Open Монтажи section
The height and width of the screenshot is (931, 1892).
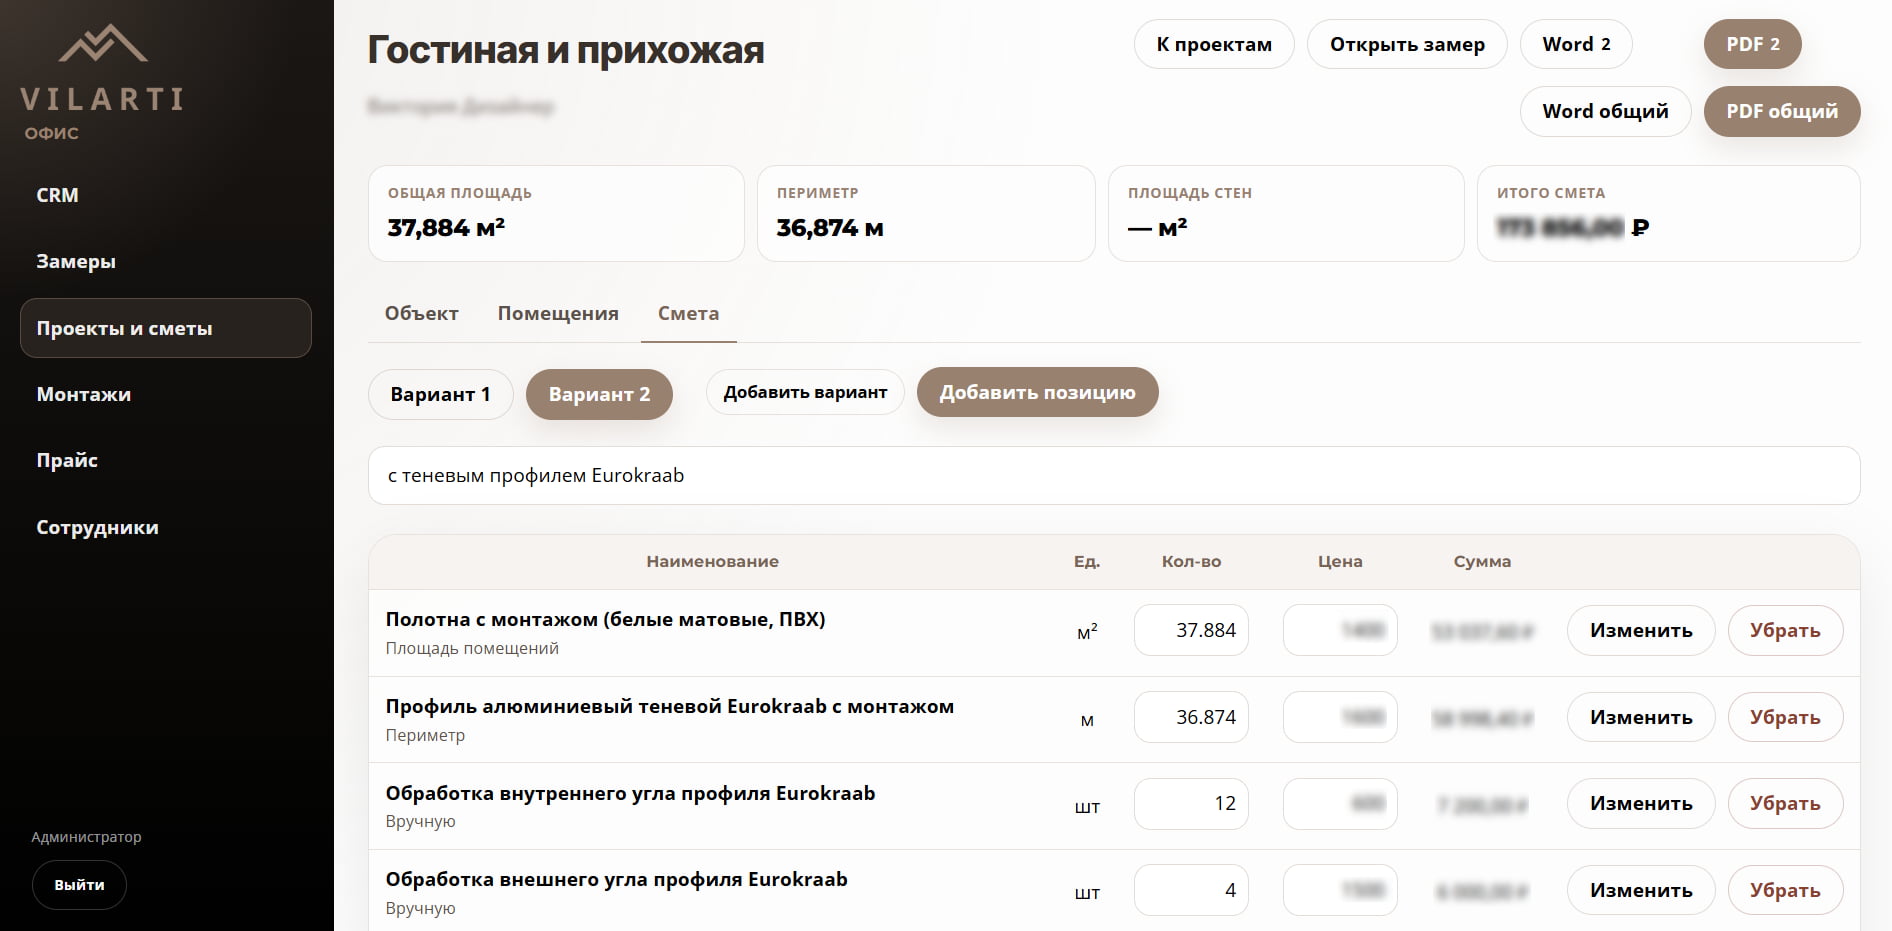[84, 394]
